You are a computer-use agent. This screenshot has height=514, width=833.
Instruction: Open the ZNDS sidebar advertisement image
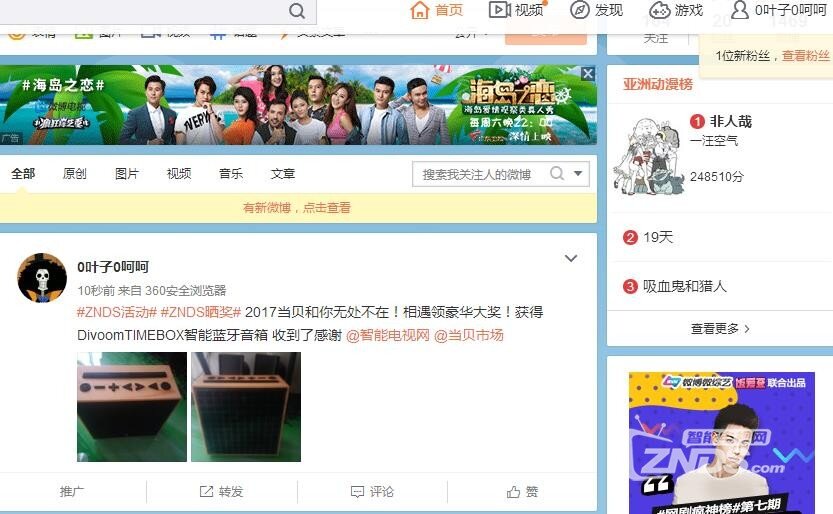coord(722,443)
